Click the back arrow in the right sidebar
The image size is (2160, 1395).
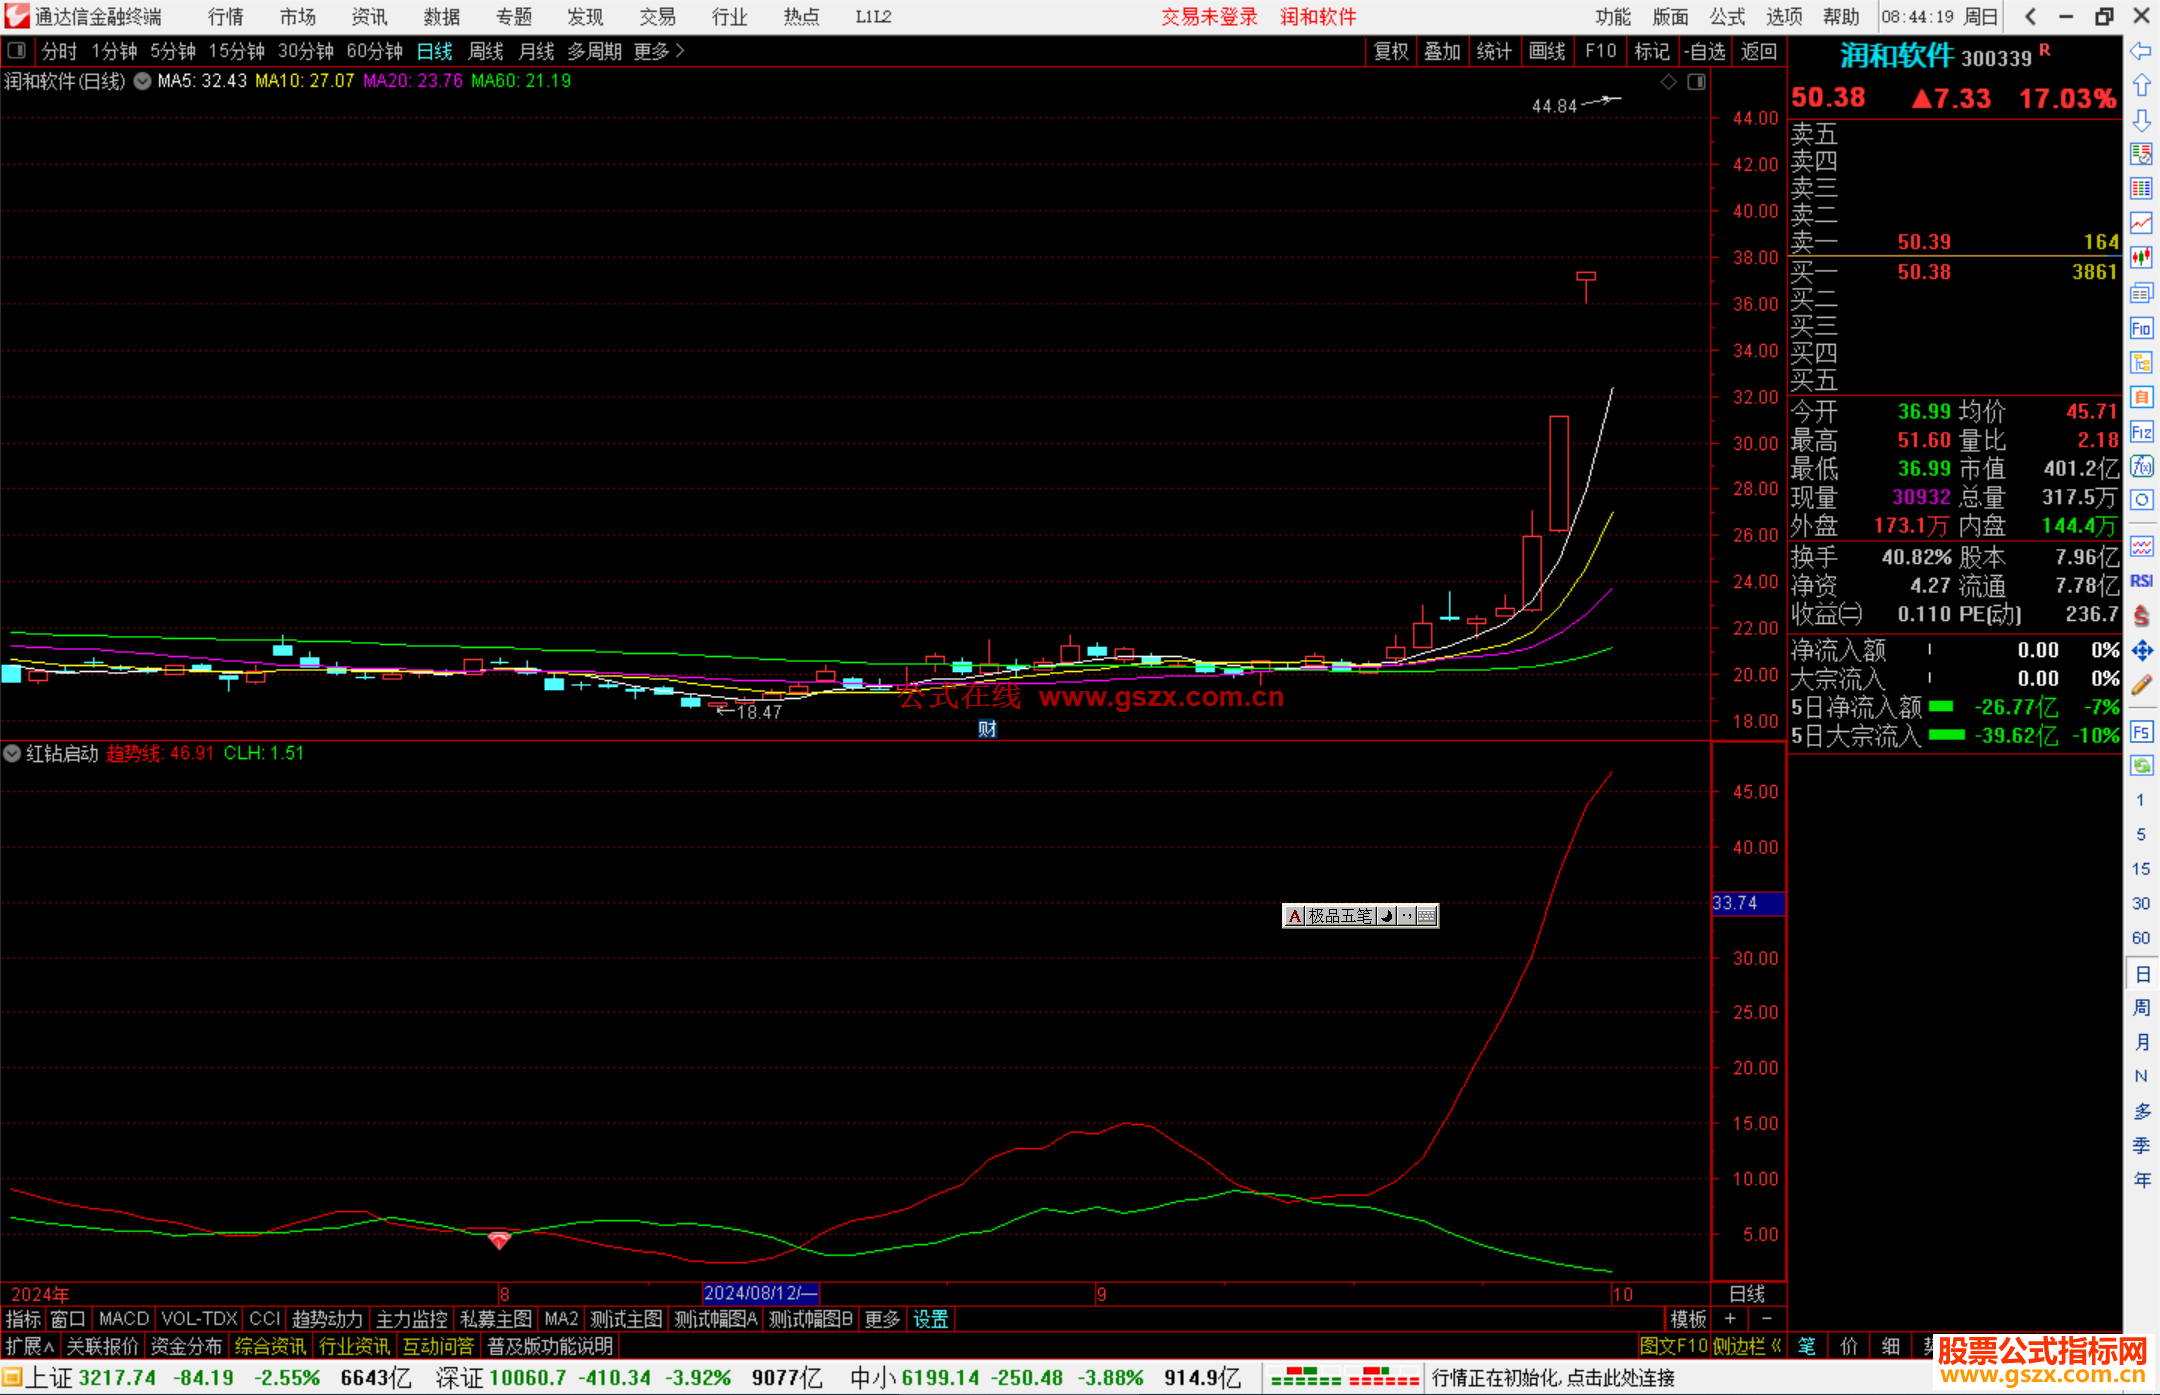2141,51
